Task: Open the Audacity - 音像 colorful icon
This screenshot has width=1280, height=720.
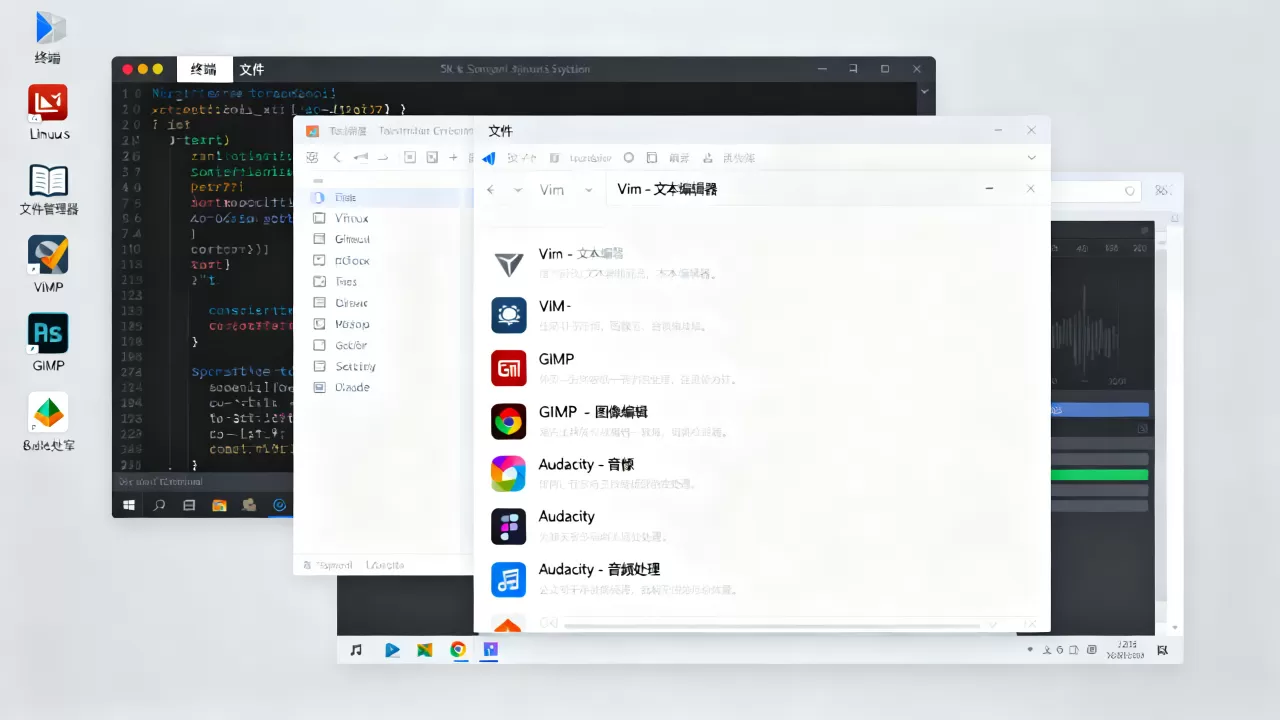Action: click(508, 474)
